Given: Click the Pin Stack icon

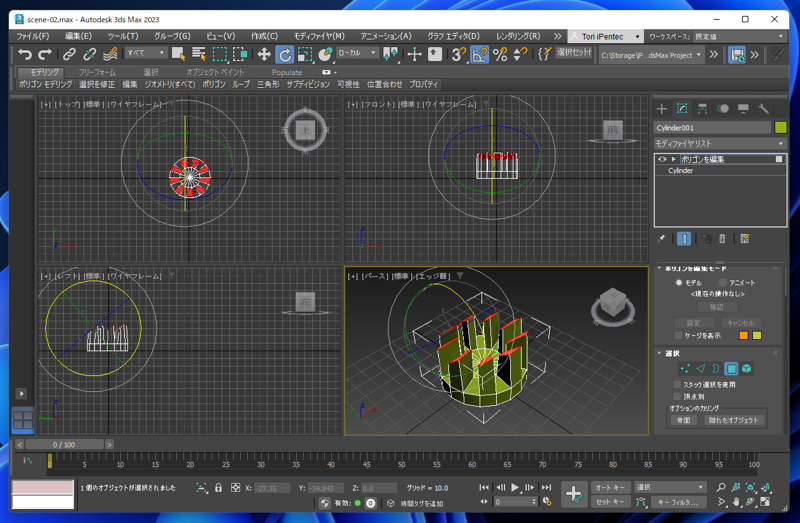Looking at the screenshot, I should click(x=661, y=238).
